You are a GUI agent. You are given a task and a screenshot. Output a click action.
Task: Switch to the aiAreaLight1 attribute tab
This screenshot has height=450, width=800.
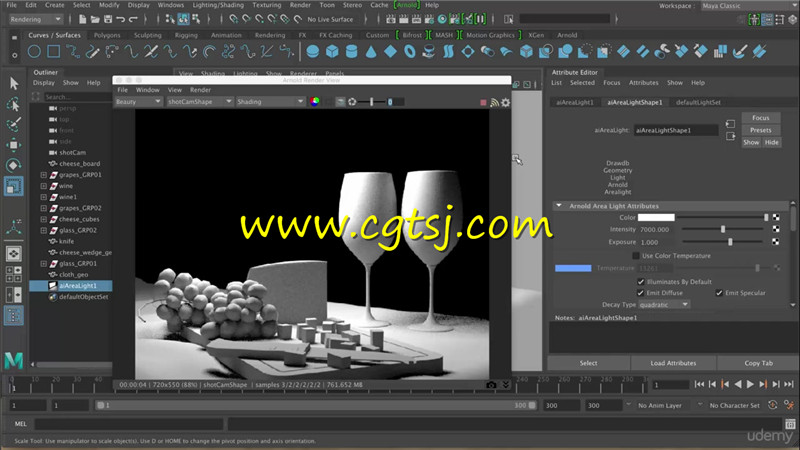pos(575,102)
